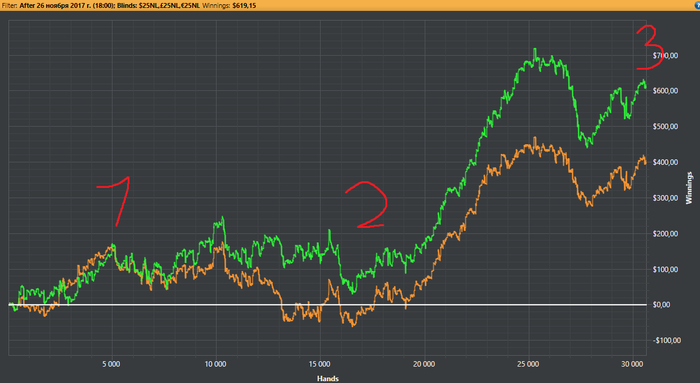Click the $400,00 y-axis label
This screenshot has height=383, width=700.
pyautogui.click(x=665, y=162)
